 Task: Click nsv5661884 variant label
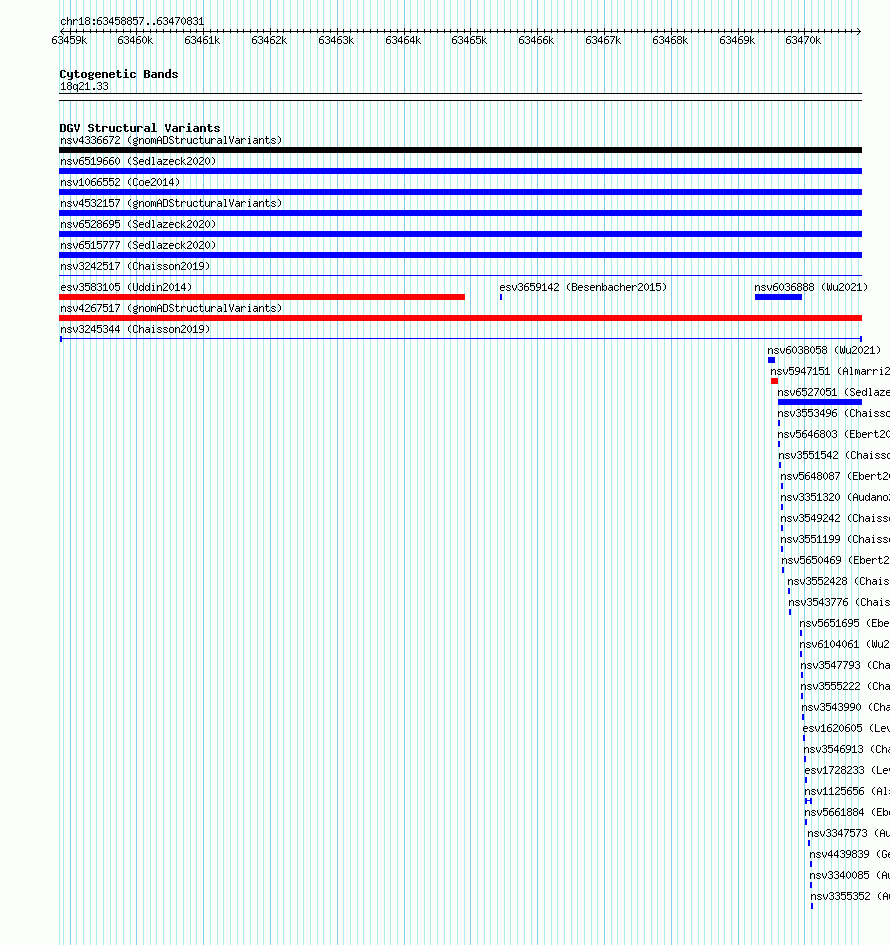847,812
